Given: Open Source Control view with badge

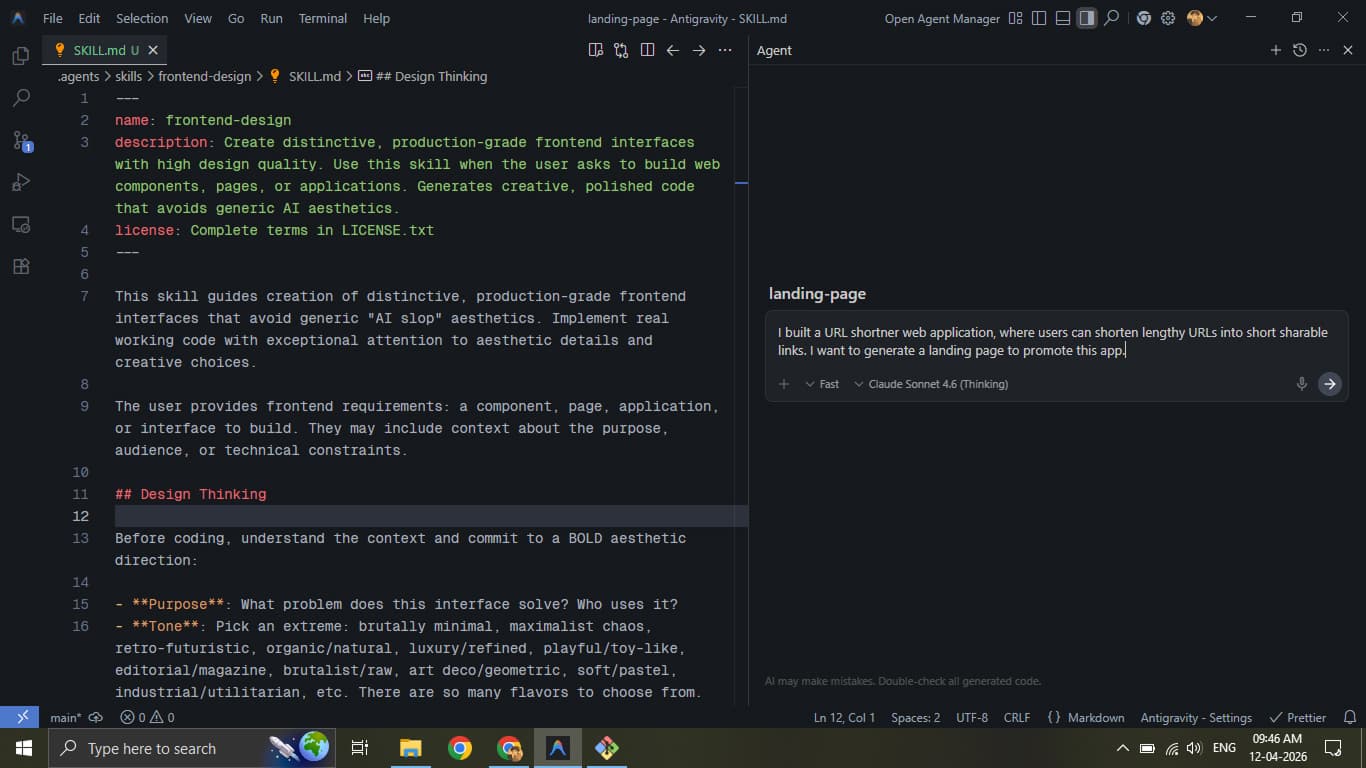Looking at the screenshot, I should click(x=20, y=140).
